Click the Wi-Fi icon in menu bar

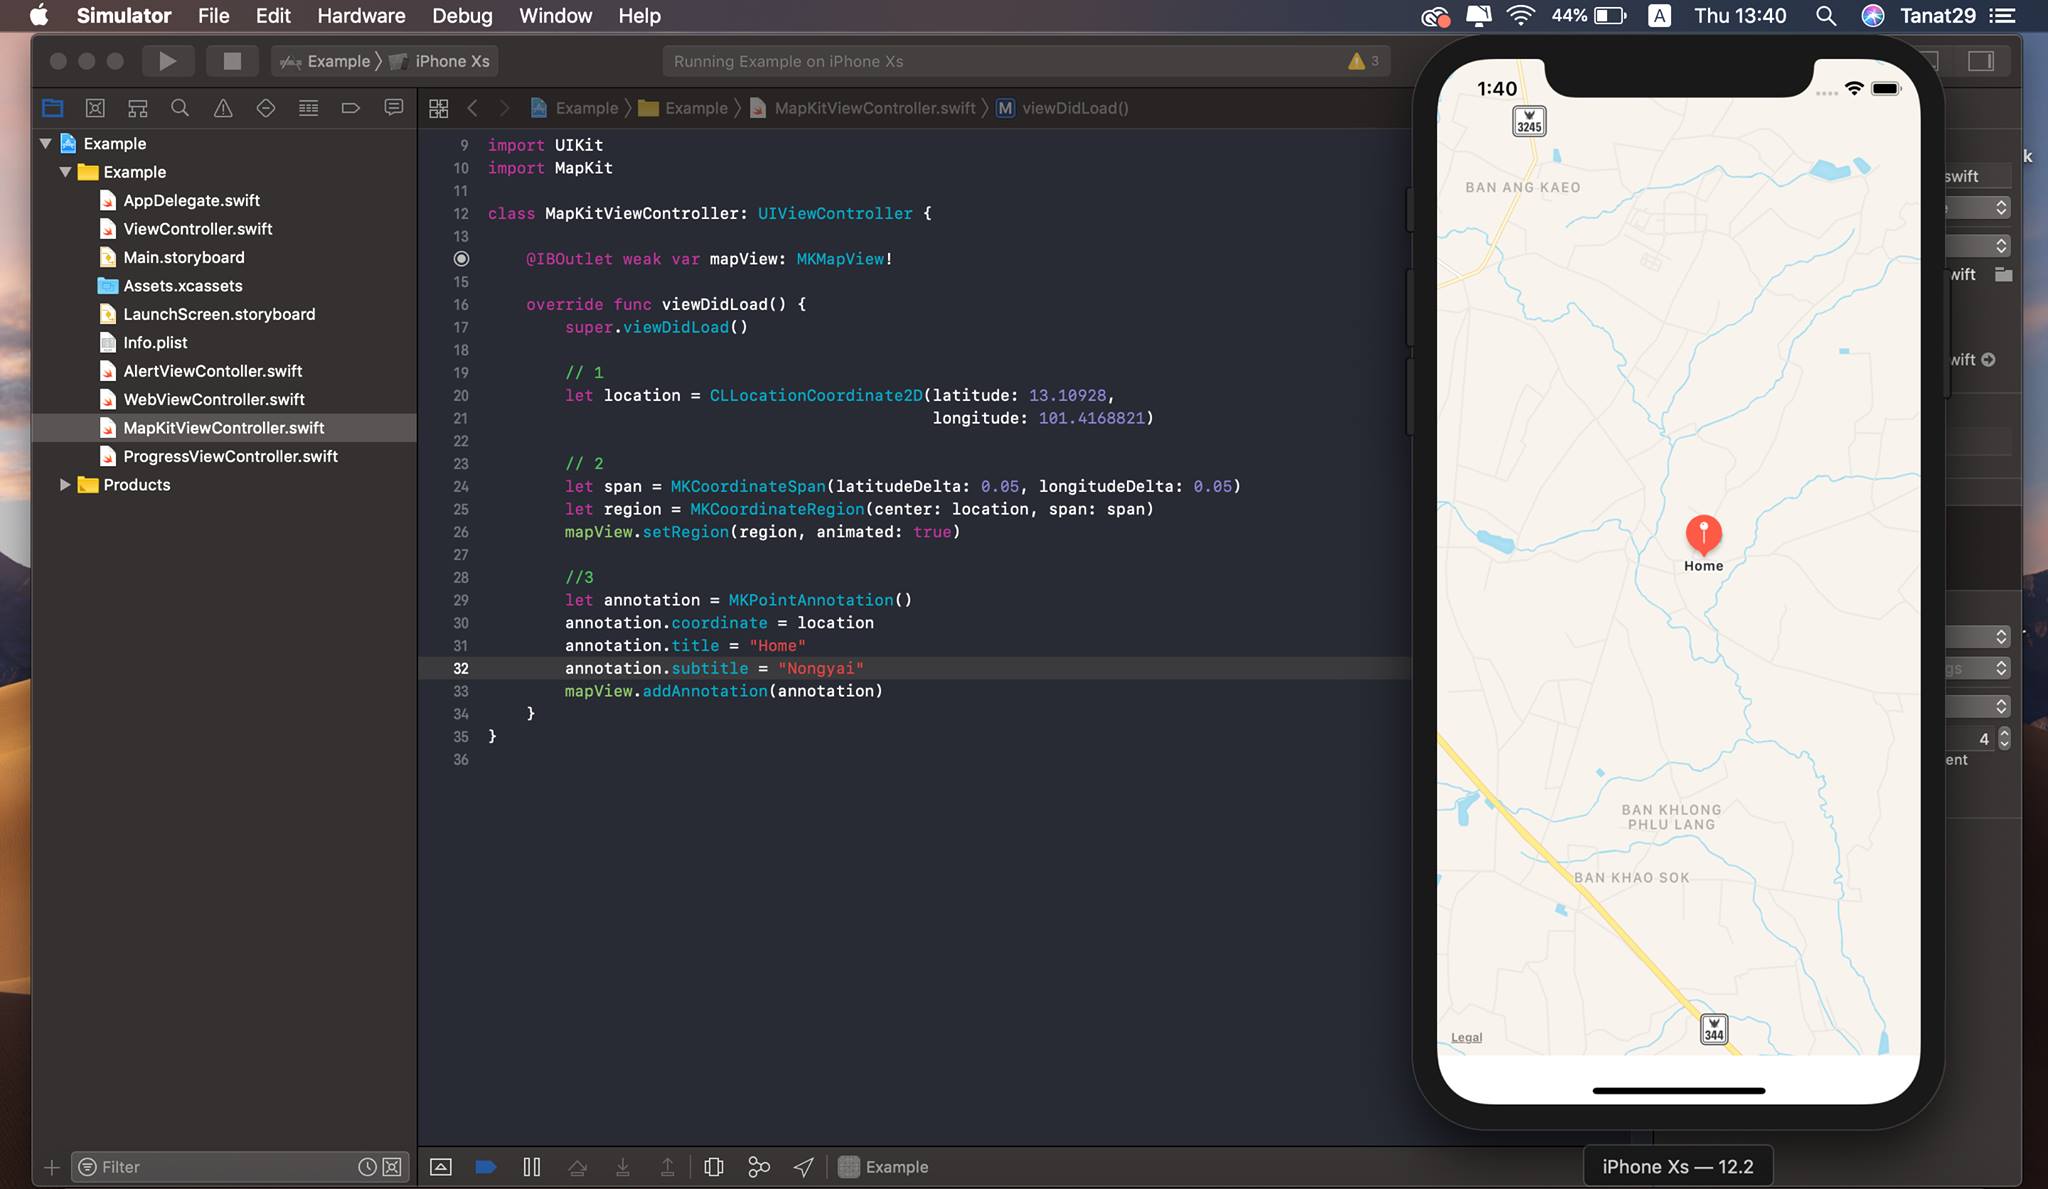pyautogui.click(x=1520, y=16)
